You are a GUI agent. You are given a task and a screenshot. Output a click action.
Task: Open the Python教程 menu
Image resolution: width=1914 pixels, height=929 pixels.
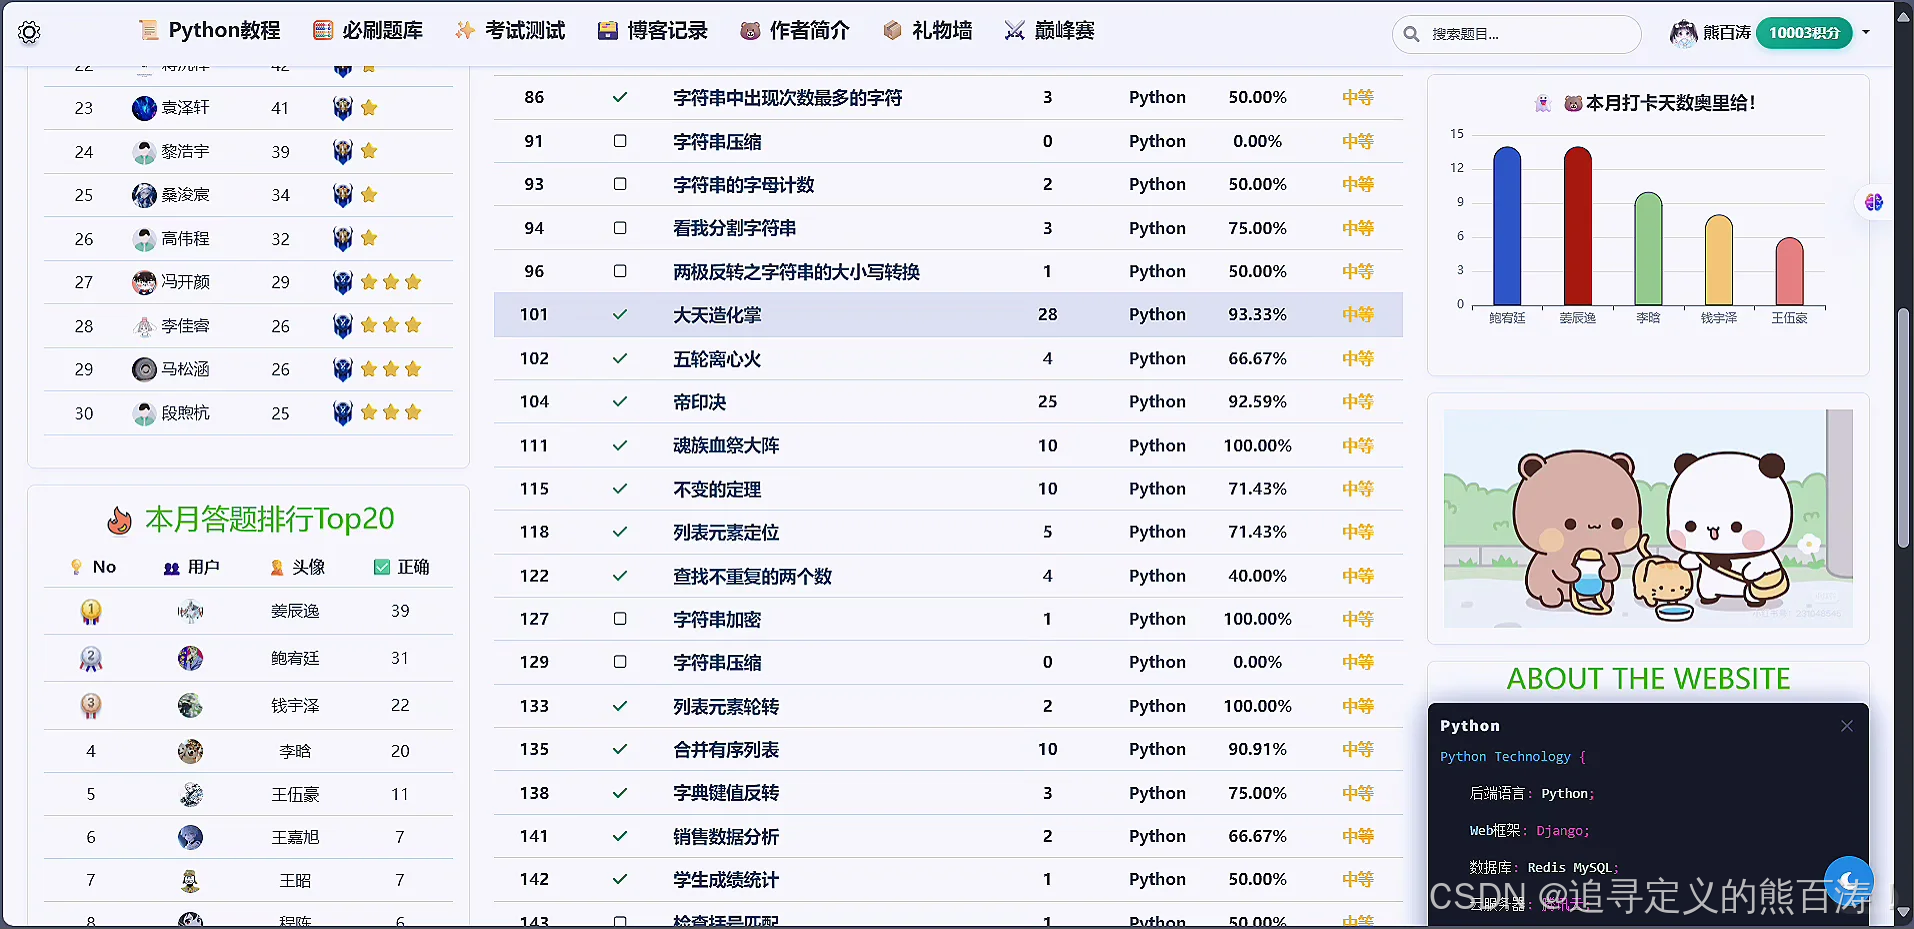click(209, 30)
